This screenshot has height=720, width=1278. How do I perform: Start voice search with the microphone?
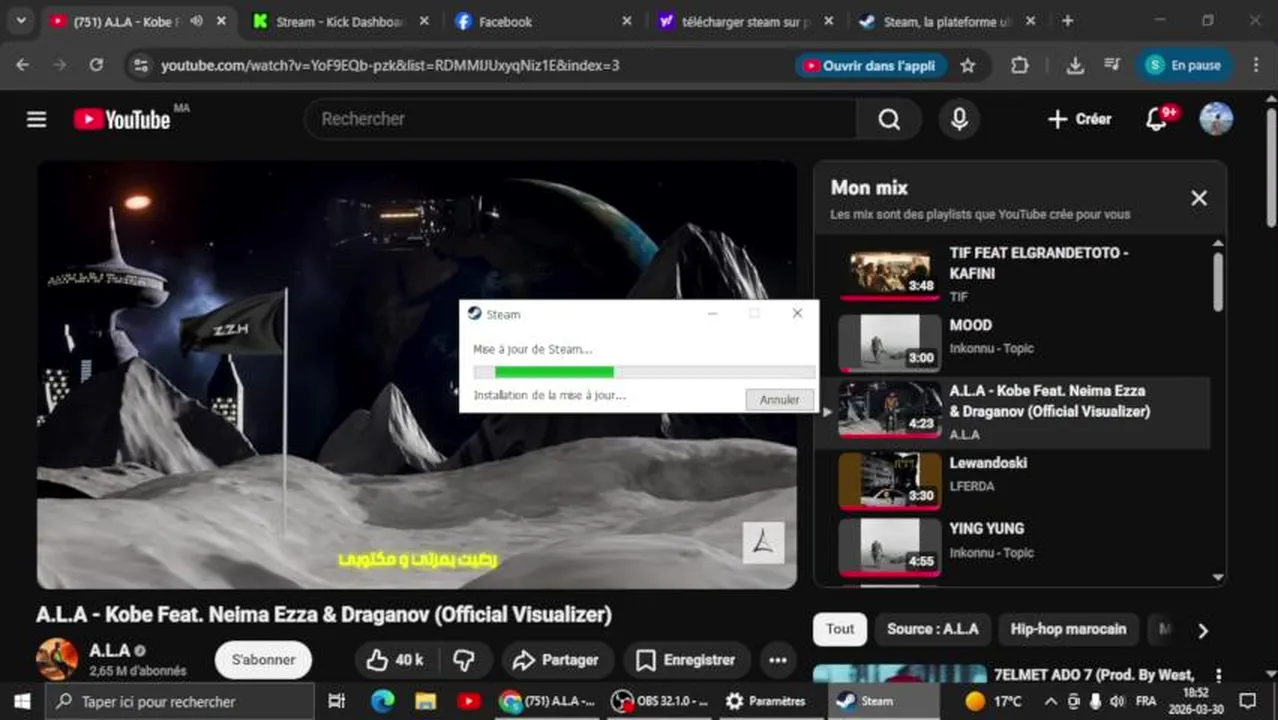(959, 119)
